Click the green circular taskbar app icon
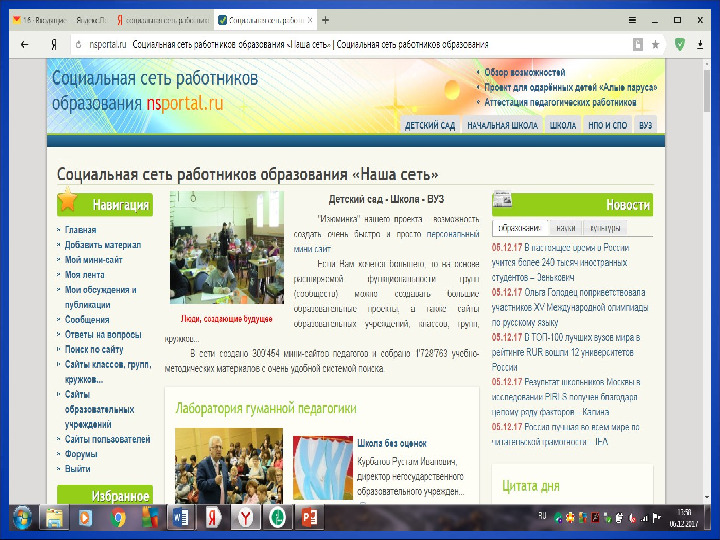The height and width of the screenshot is (540, 720). [277, 518]
